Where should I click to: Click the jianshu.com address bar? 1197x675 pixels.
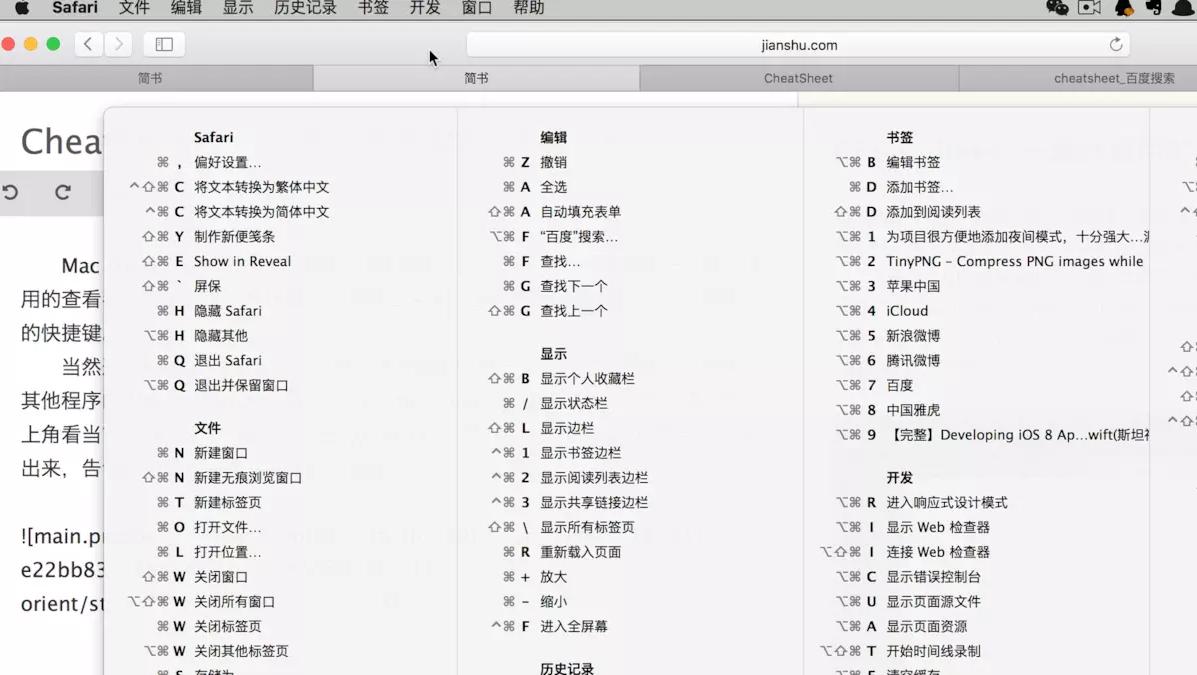[796, 44]
